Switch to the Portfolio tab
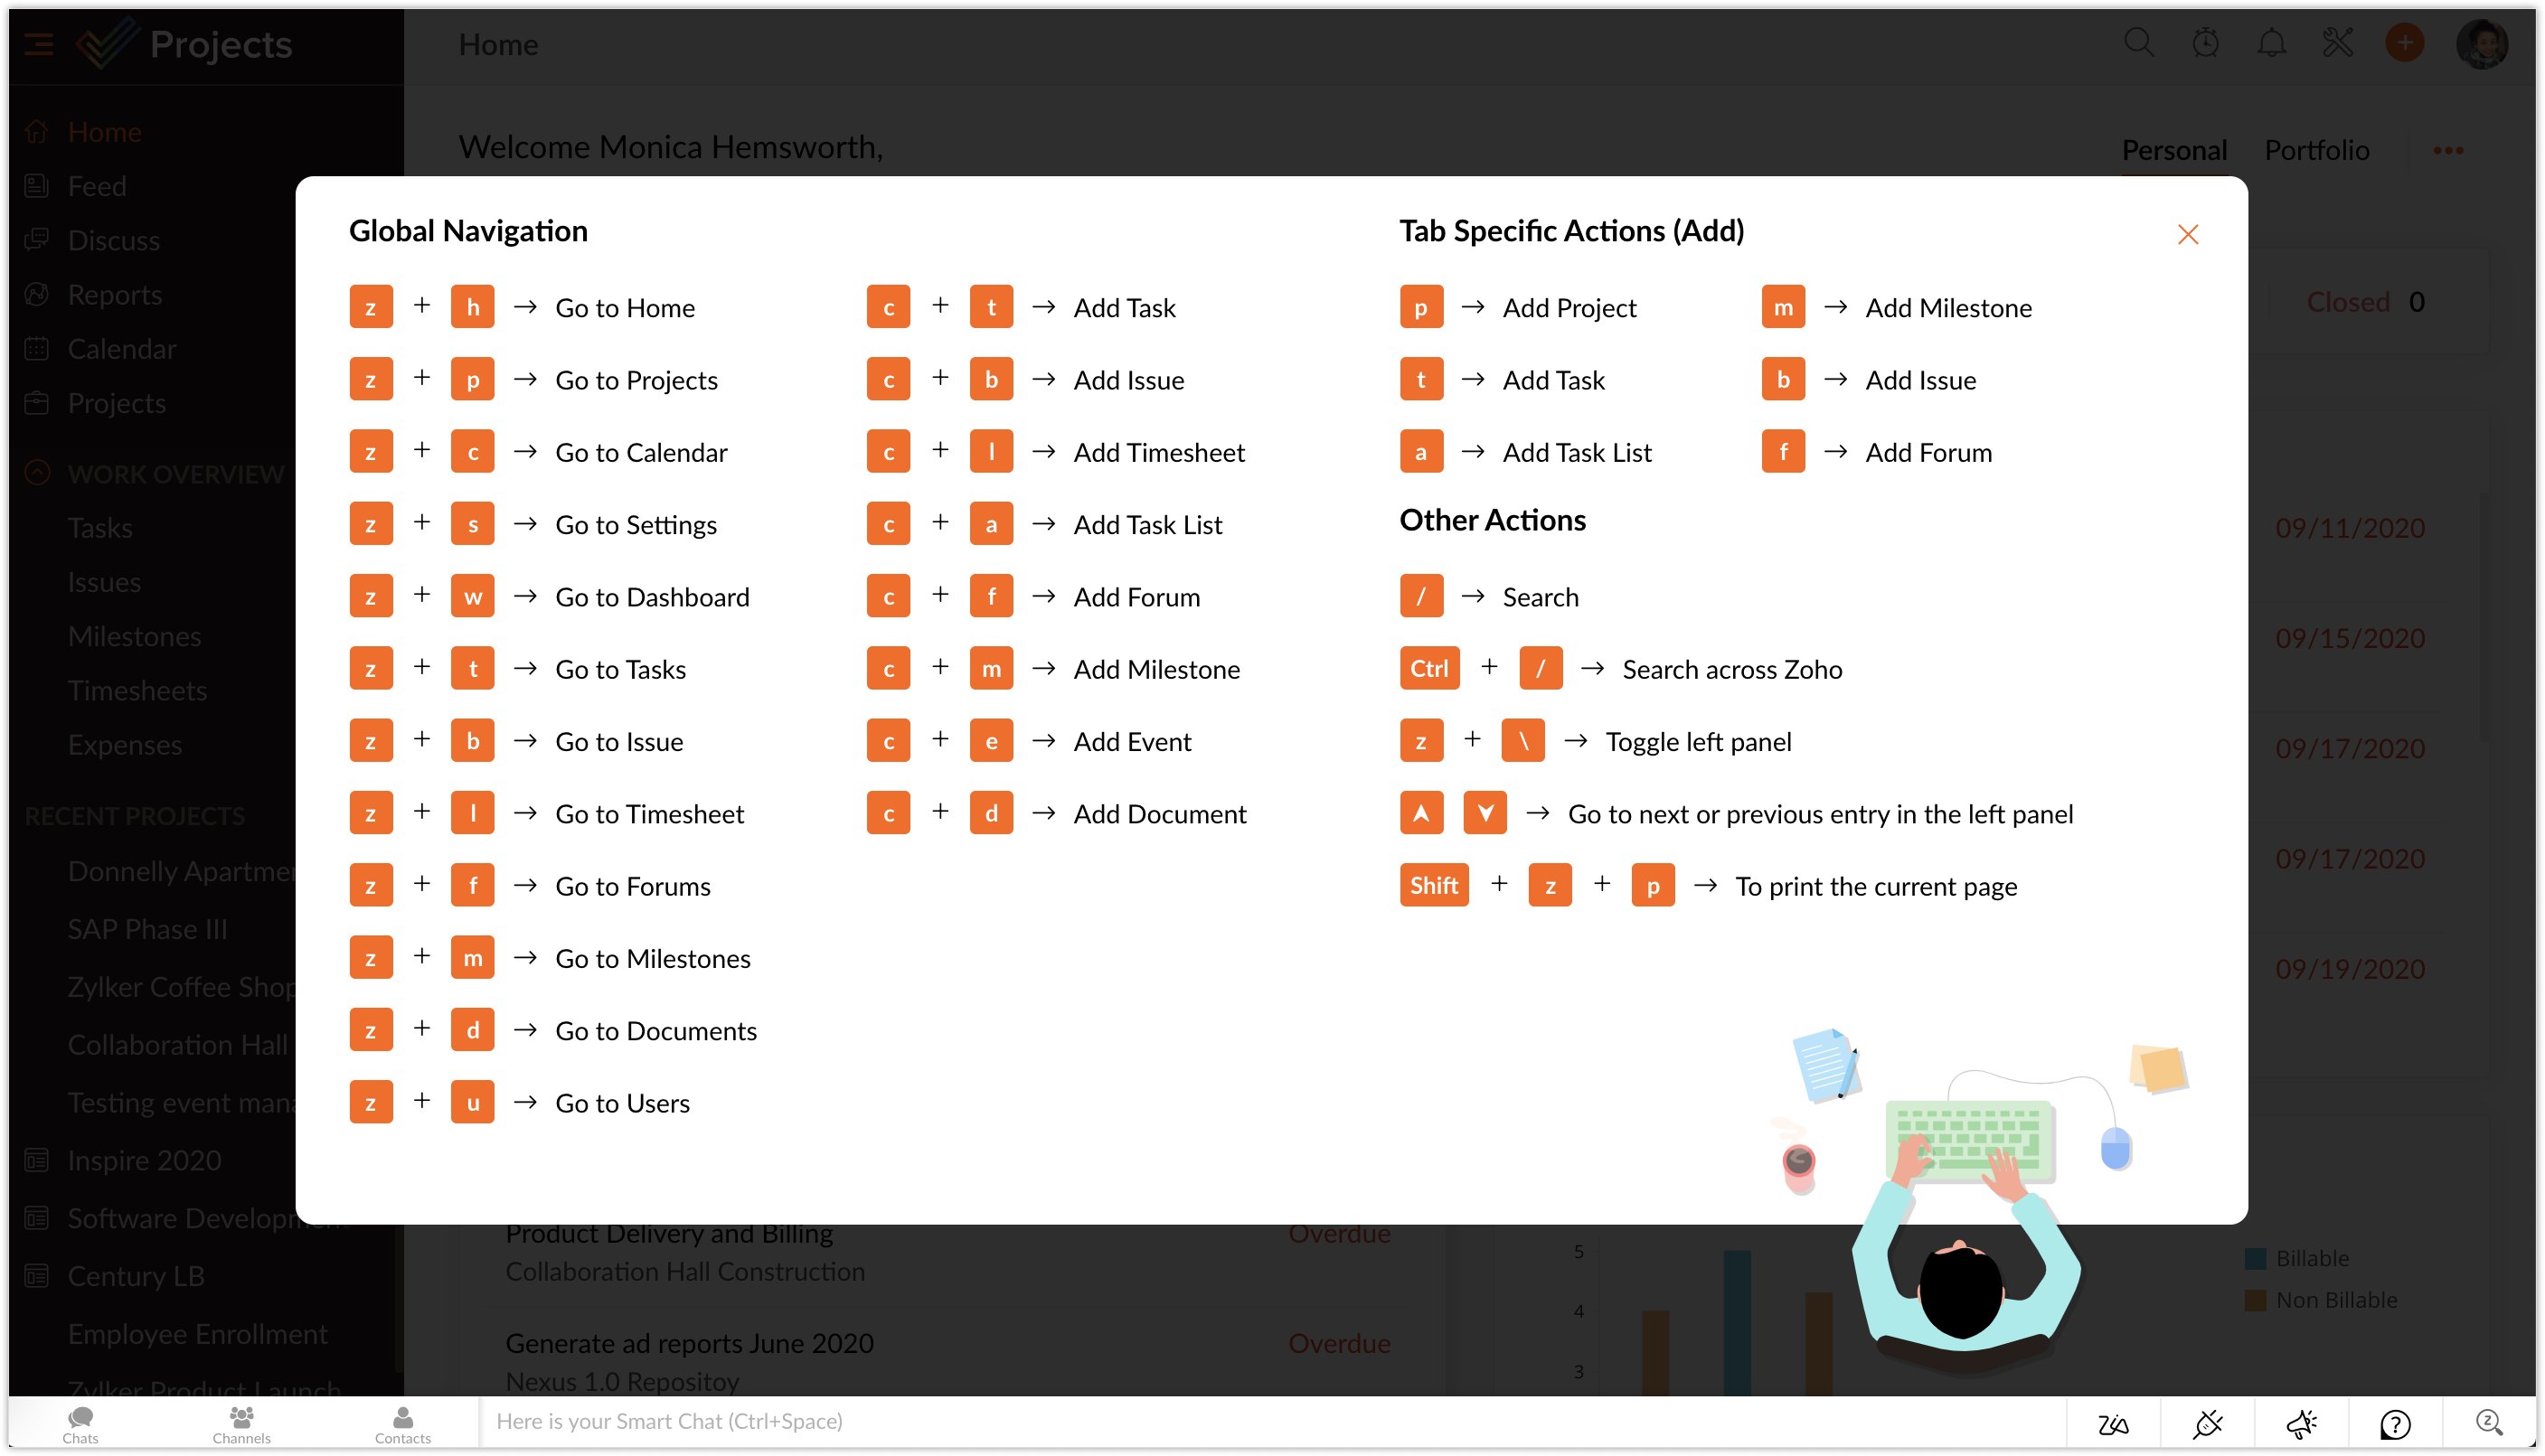The height and width of the screenshot is (1456, 2545). tap(2316, 150)
